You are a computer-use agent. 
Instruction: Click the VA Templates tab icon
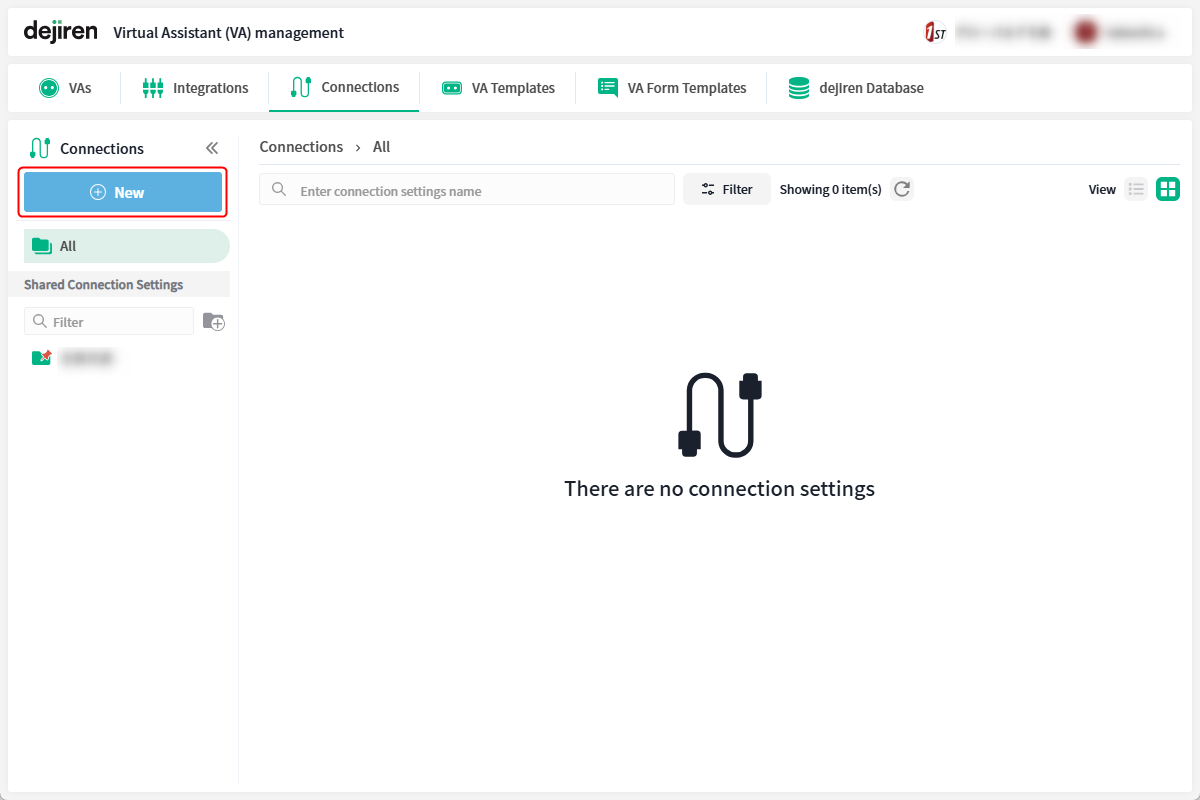click(x=452, y=88)
